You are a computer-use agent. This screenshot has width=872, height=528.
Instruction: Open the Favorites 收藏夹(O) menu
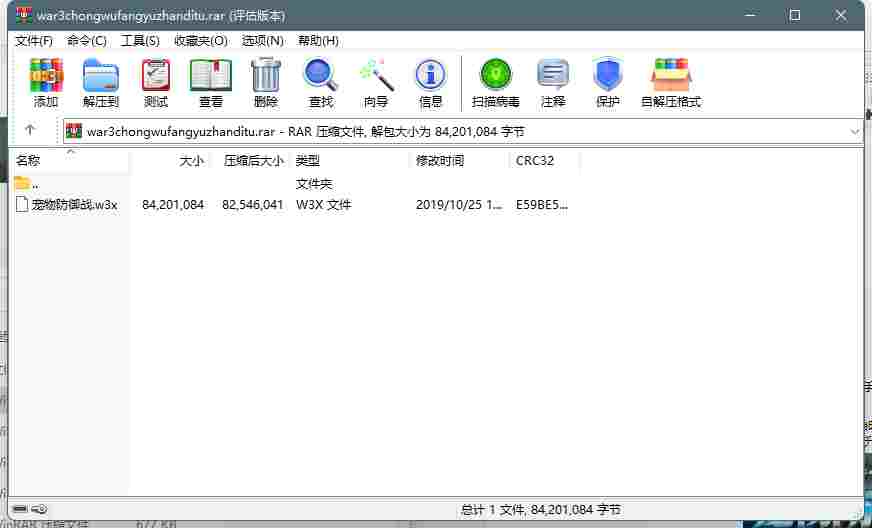(201, 41)
